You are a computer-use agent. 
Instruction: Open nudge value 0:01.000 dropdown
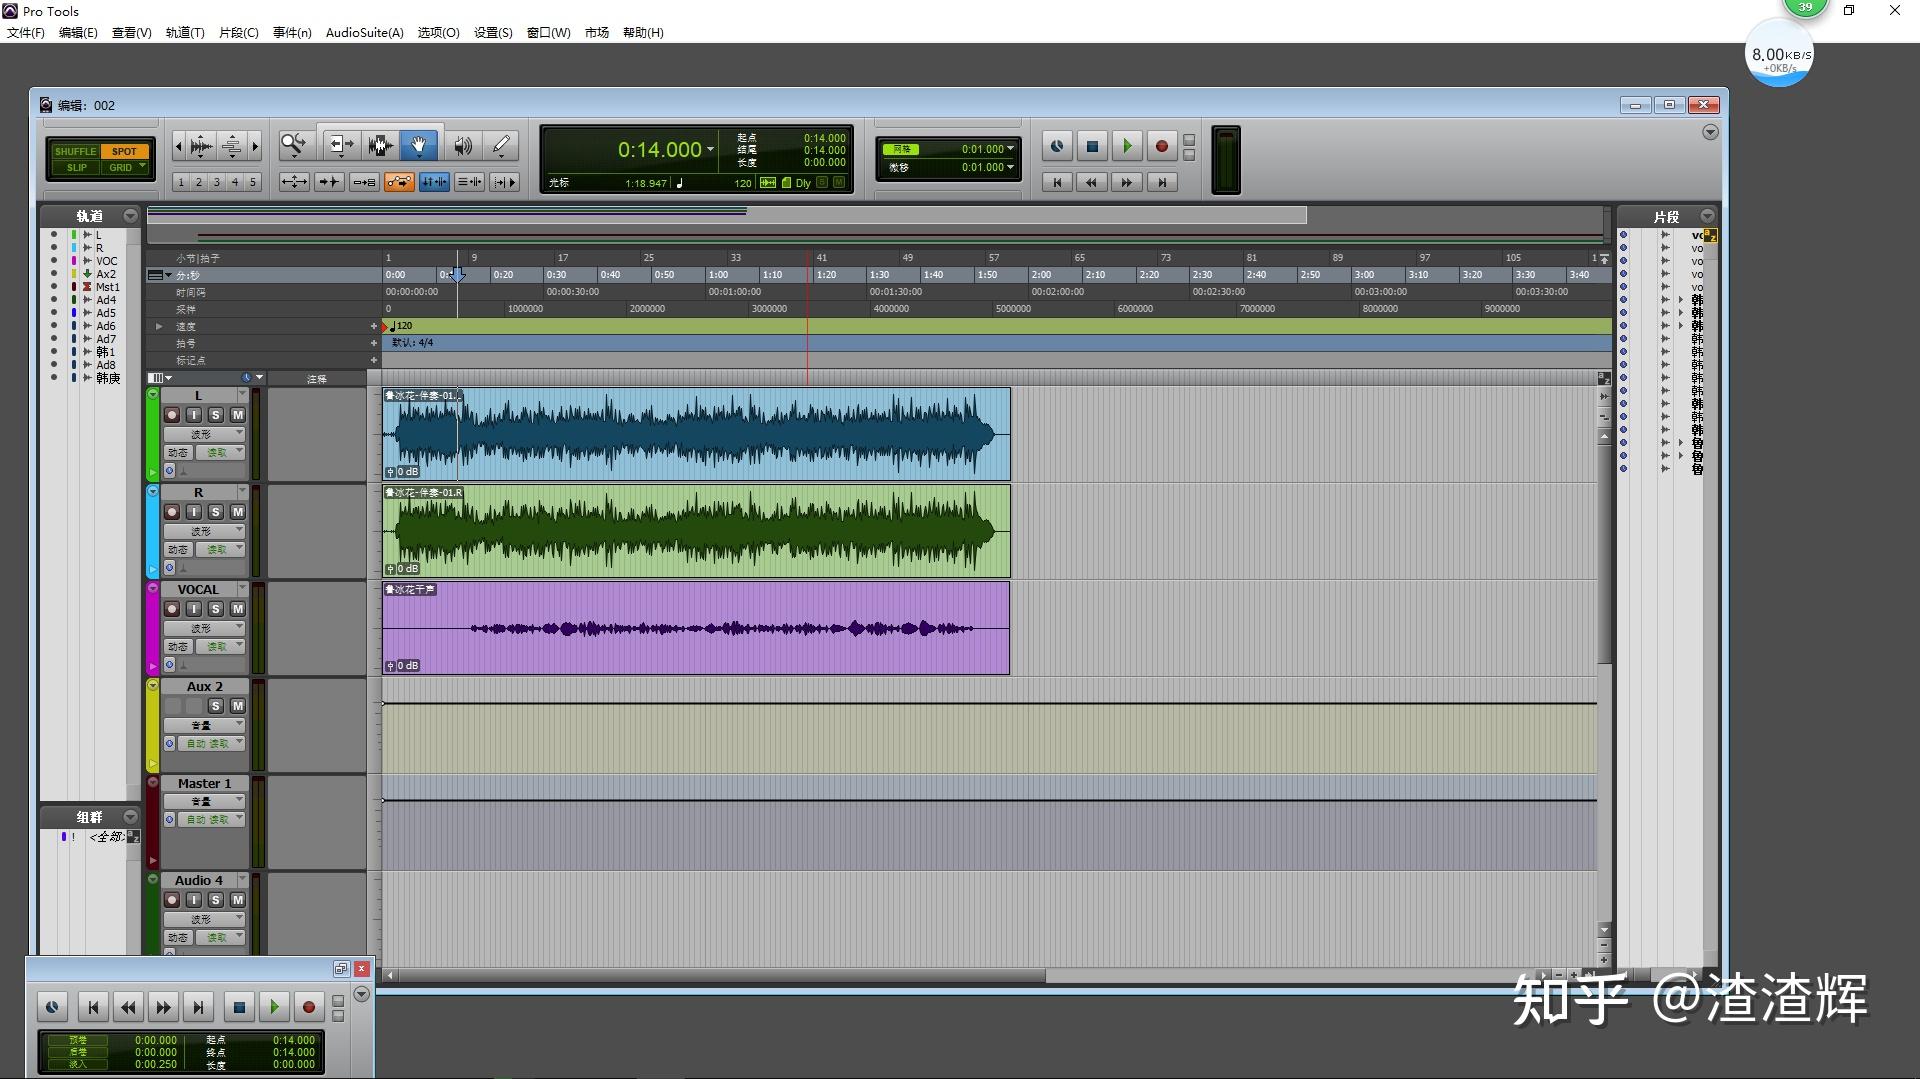click(1011, 167)
